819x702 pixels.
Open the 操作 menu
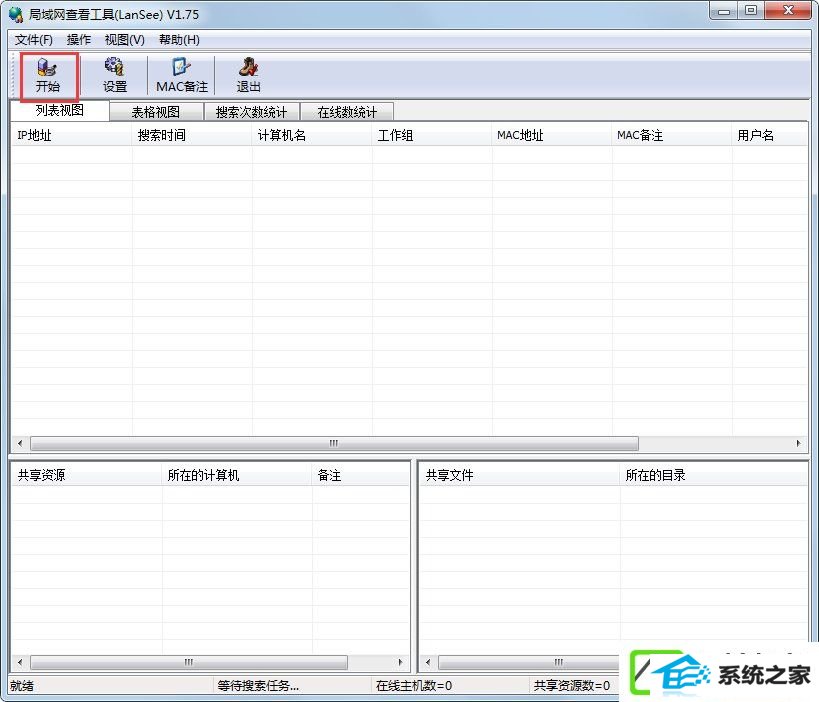click(x=79, y=40)
